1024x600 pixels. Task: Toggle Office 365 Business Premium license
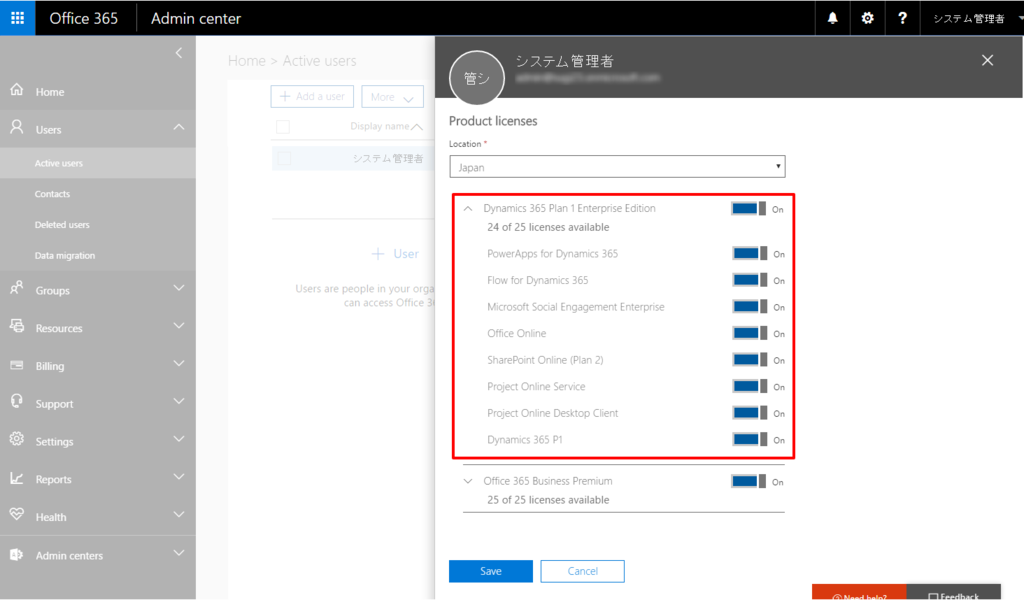coord(748,481)
